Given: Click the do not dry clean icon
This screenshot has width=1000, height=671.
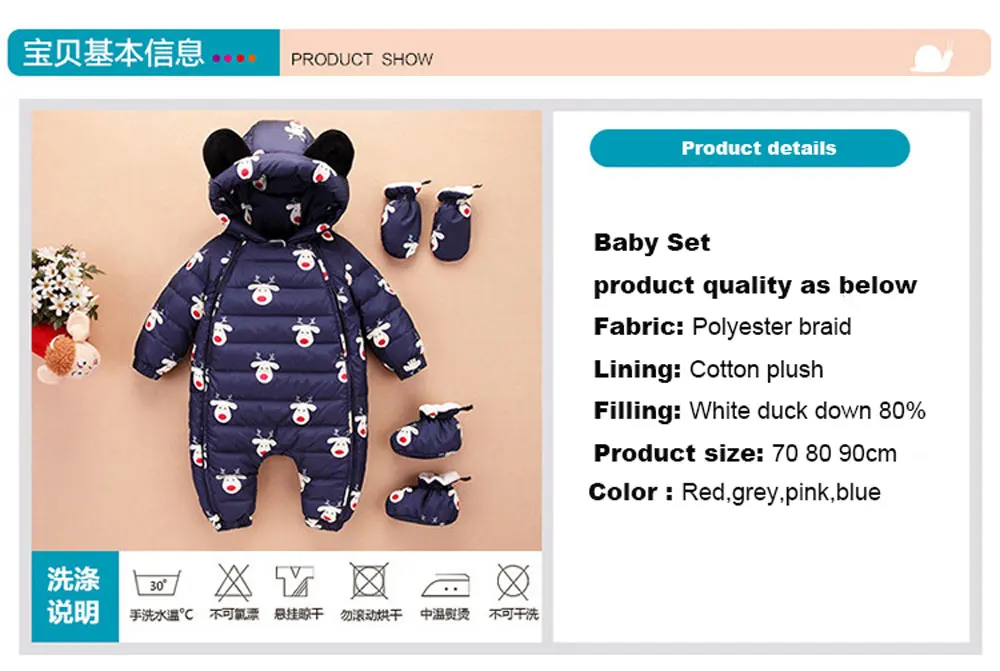Looking at the screenshot, I should point(513,582).
